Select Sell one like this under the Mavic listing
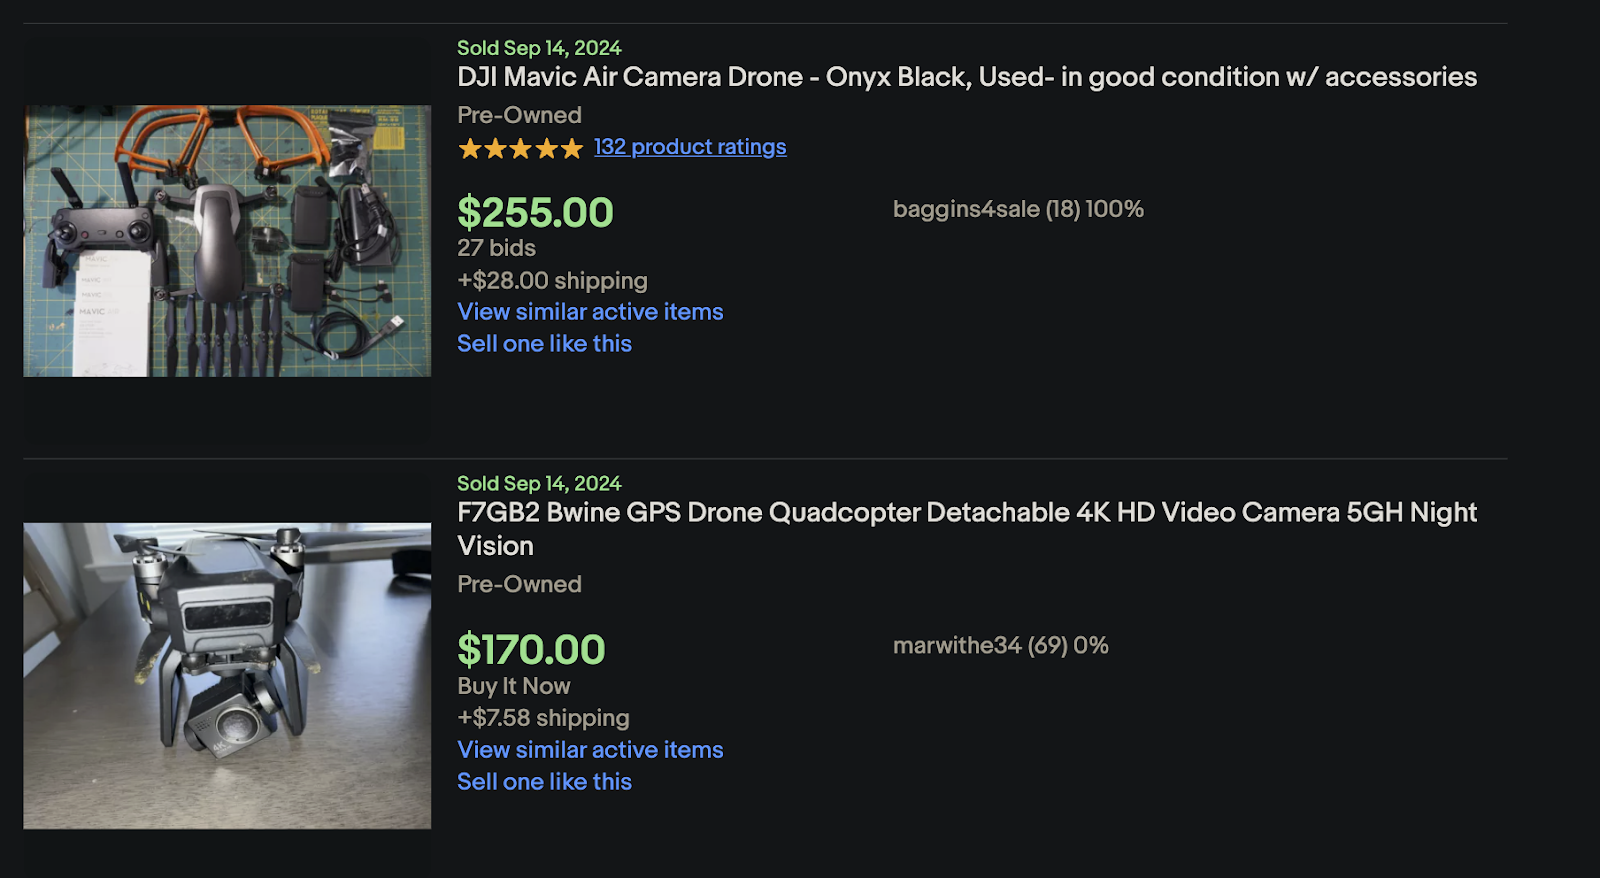This screenshot has height=878, width=1600. pos(544,343)
